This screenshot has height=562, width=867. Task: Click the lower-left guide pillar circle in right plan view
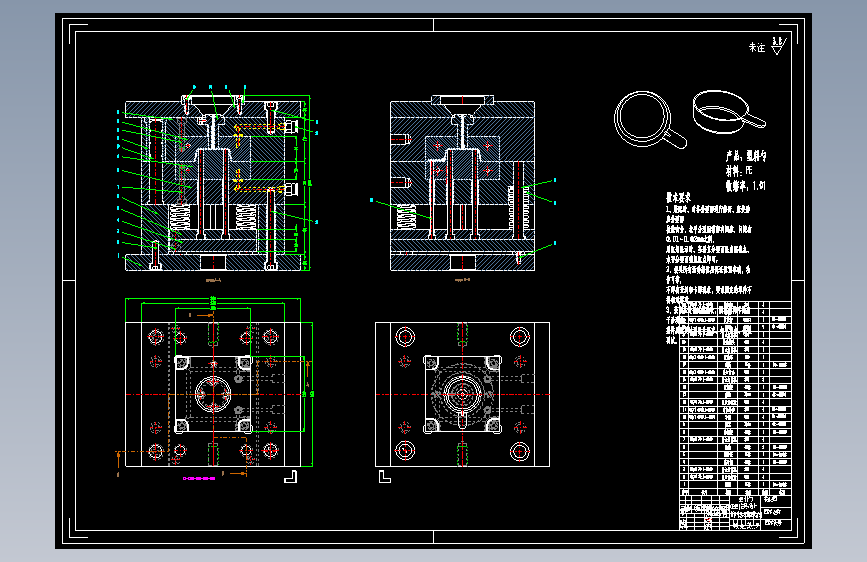(405, 451)
